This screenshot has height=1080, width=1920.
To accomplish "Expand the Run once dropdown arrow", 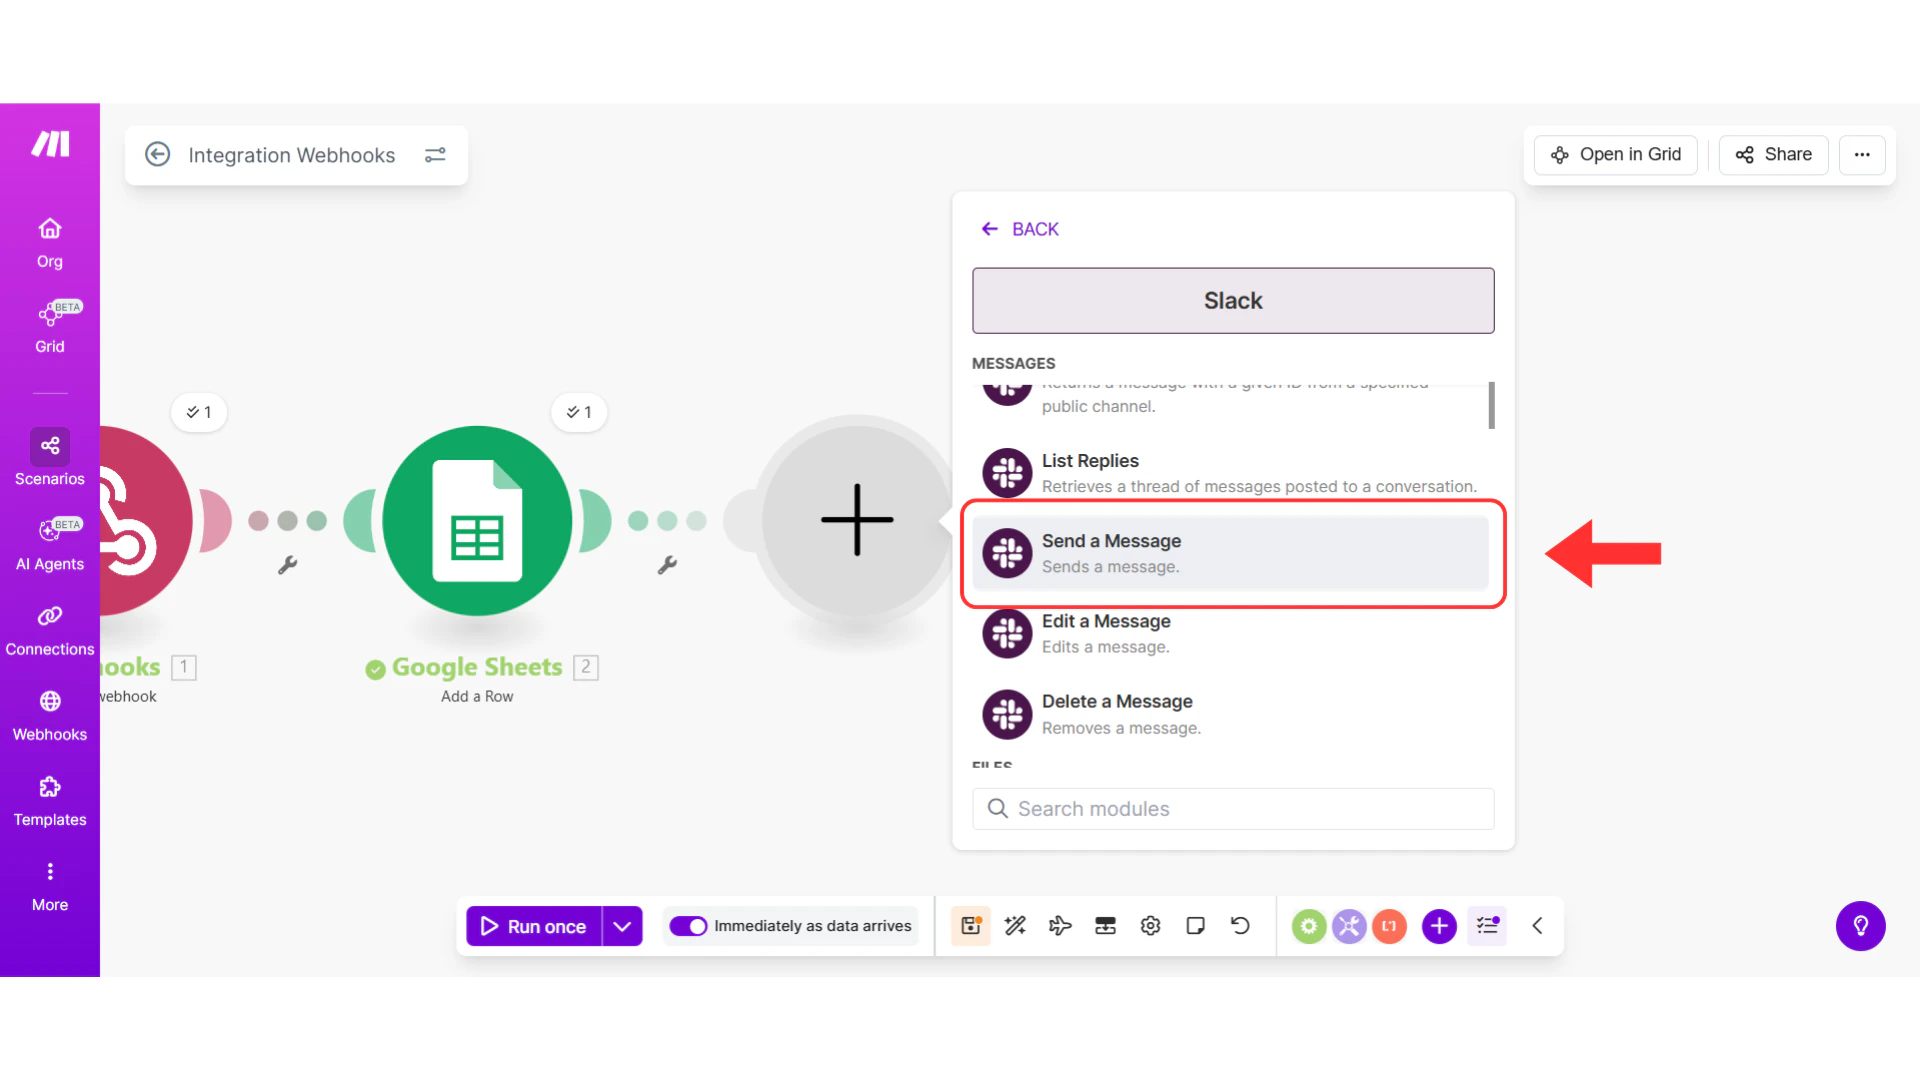I will click(622, 926).
